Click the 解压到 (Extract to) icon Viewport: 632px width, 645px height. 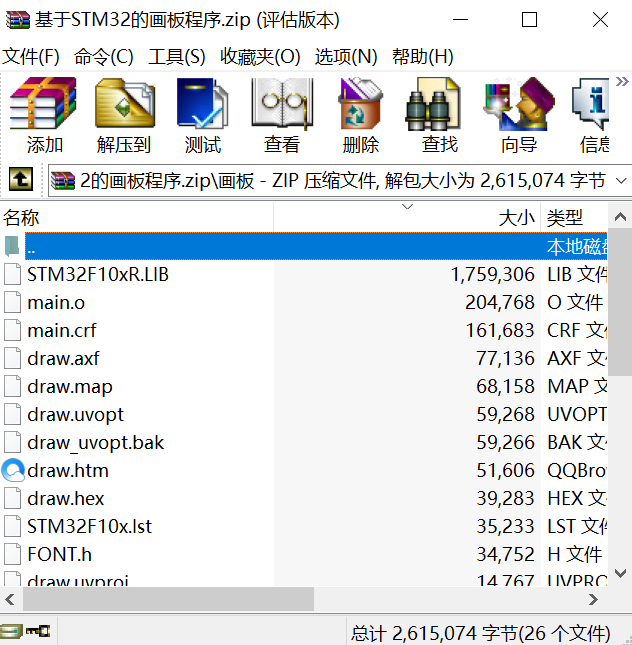123,116
